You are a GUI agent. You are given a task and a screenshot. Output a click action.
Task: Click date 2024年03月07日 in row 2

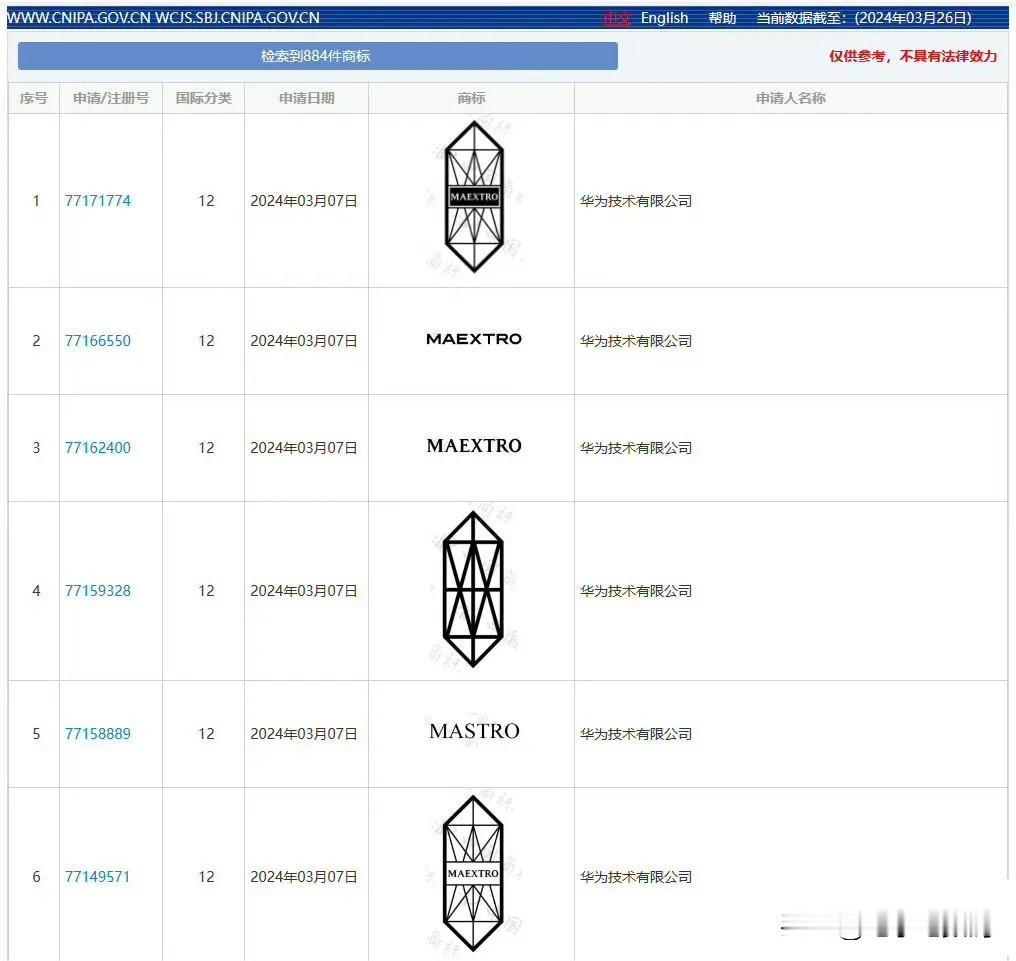pyautogui.click(x=304, y=341)
